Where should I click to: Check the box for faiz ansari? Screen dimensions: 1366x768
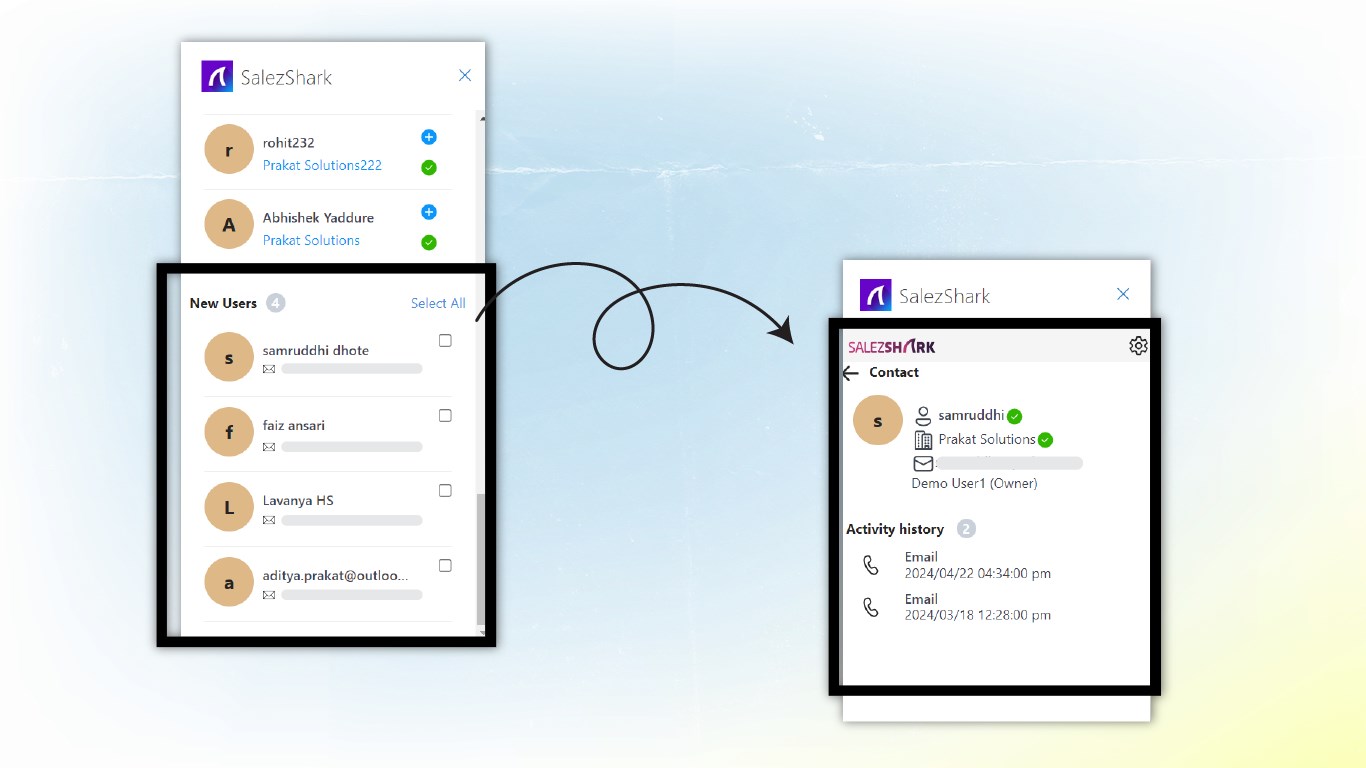(445, 416)
